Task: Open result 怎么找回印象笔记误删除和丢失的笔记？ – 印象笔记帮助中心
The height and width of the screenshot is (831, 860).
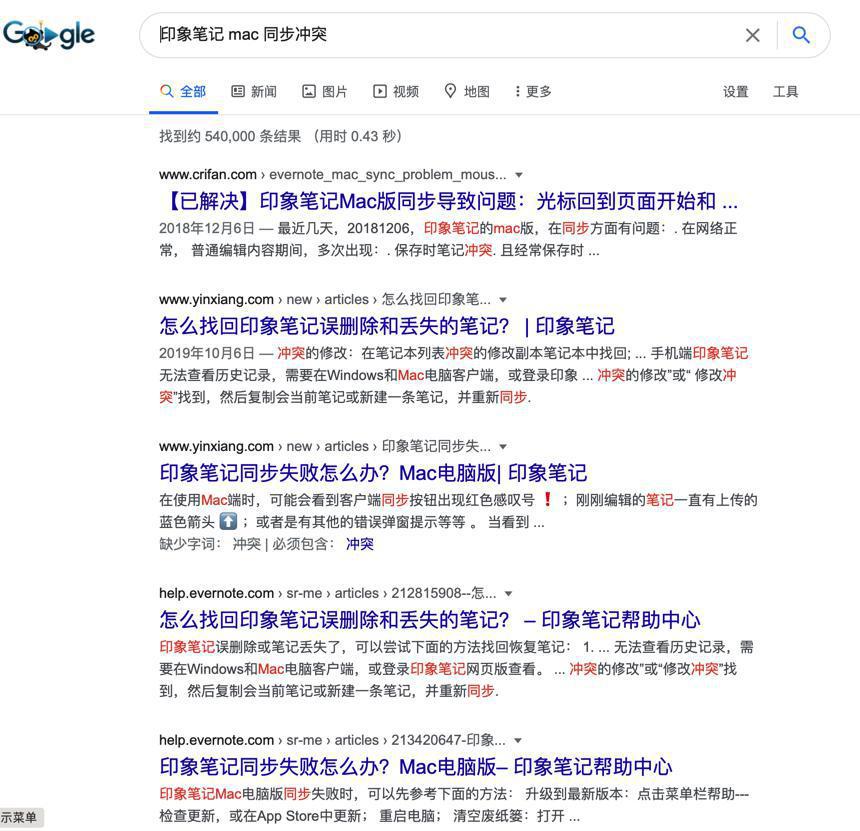Action: [429, 620]
